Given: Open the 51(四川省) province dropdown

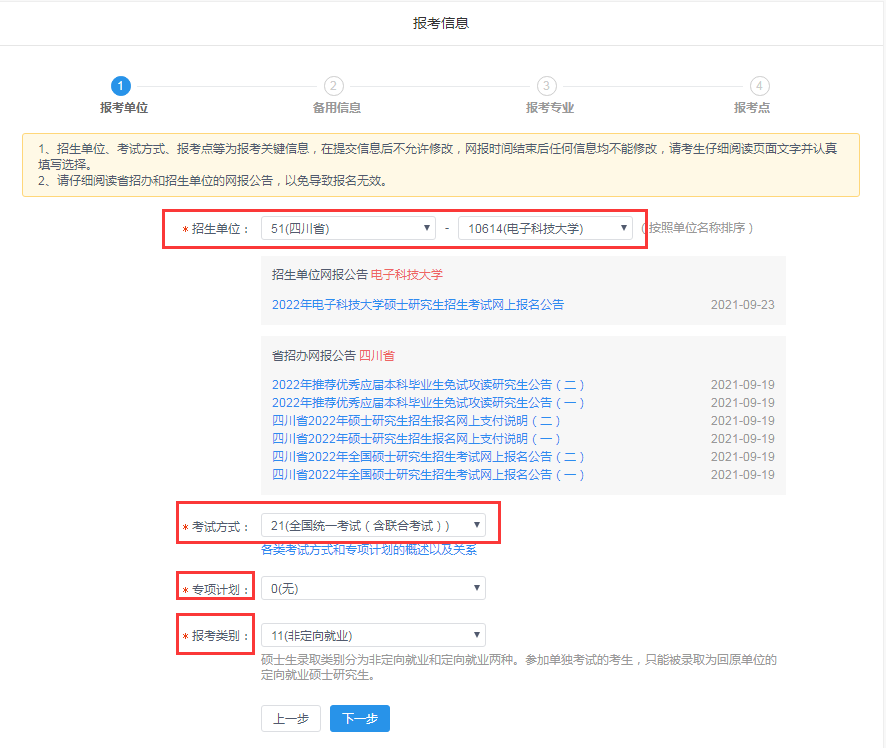Looking at the screenshot, I should 348,228.
